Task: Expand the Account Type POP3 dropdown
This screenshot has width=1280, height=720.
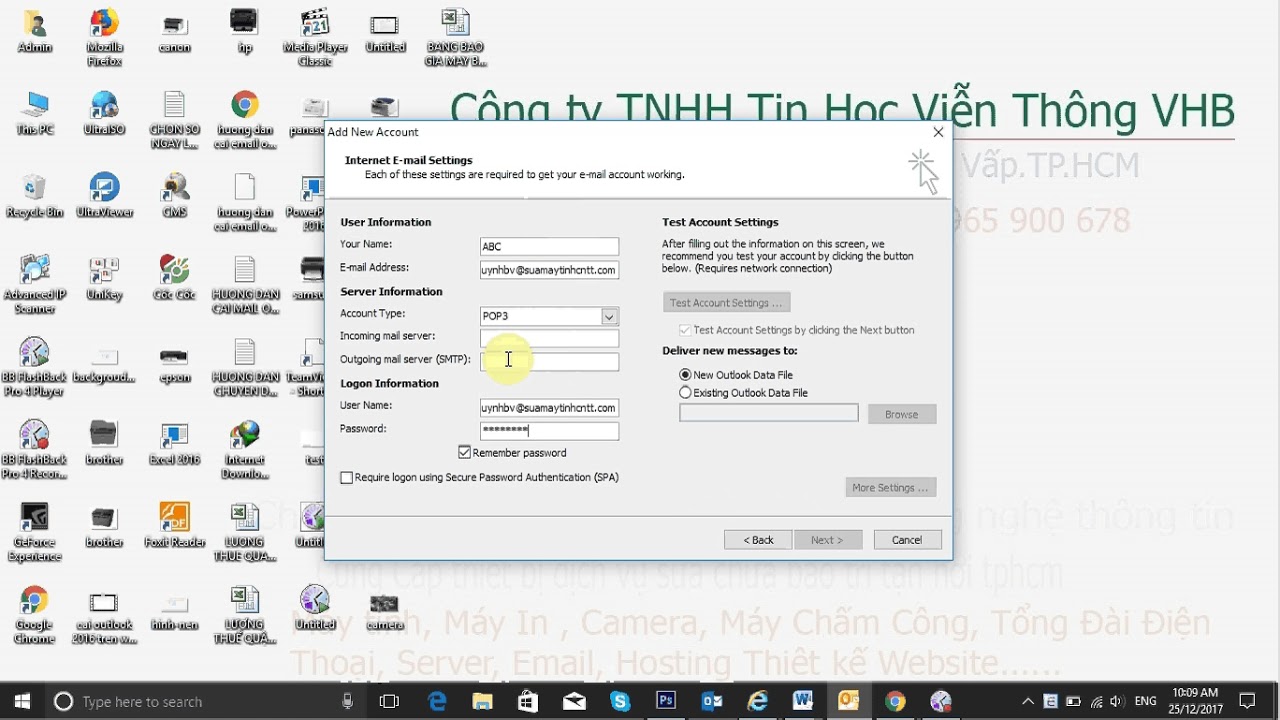Action: click(609, 316)
